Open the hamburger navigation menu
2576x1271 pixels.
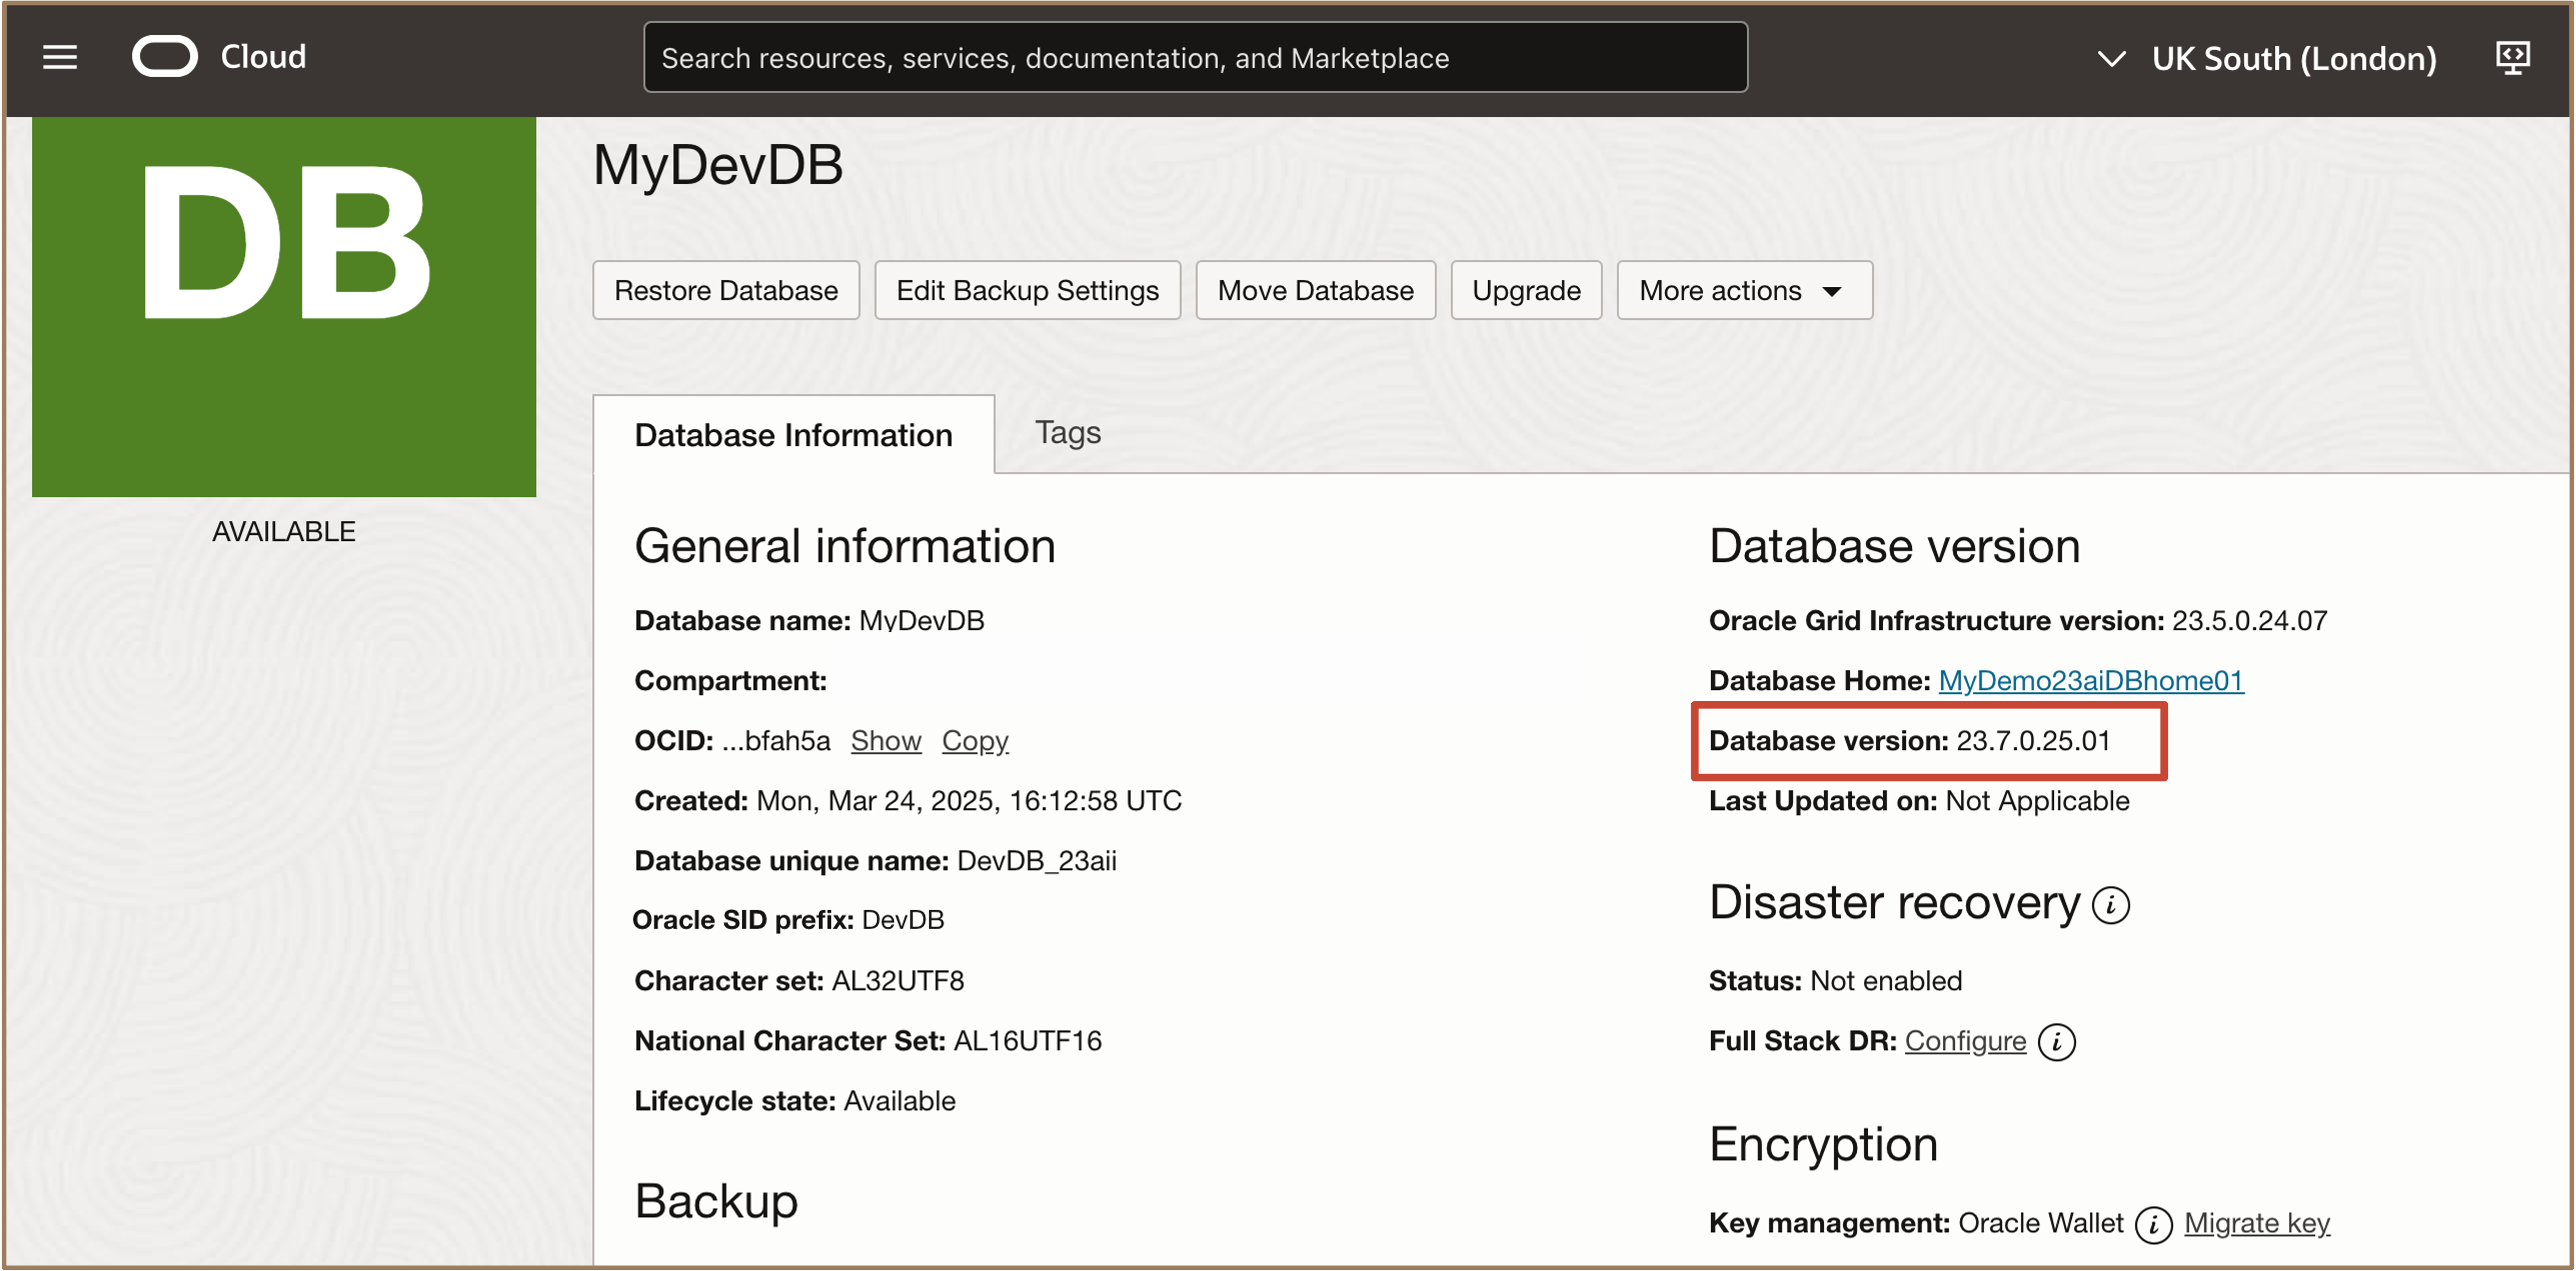click(x=60, y=57)
